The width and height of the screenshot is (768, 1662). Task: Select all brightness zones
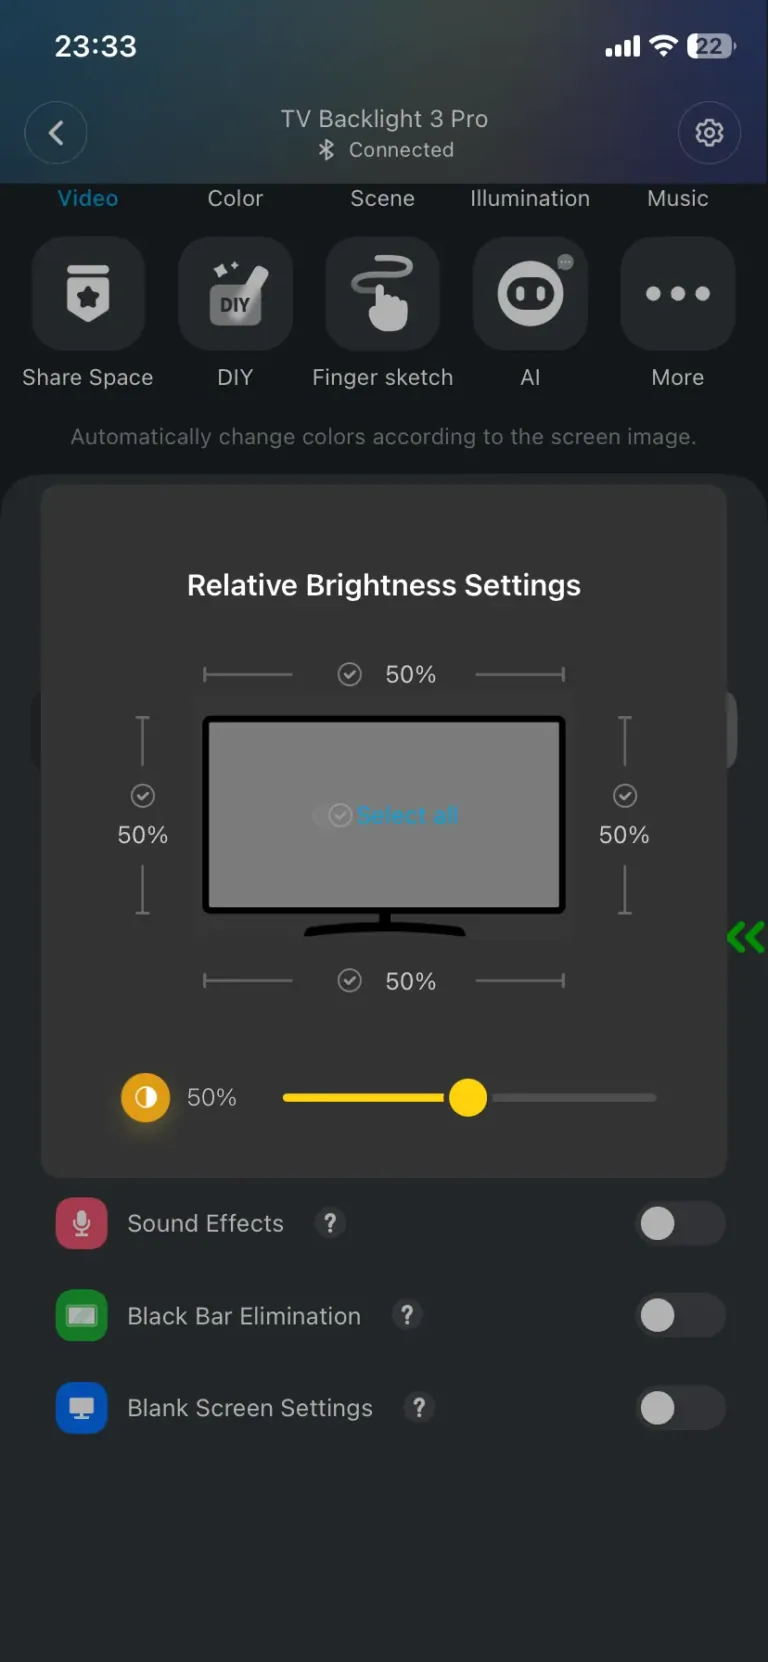pos(385,815)
